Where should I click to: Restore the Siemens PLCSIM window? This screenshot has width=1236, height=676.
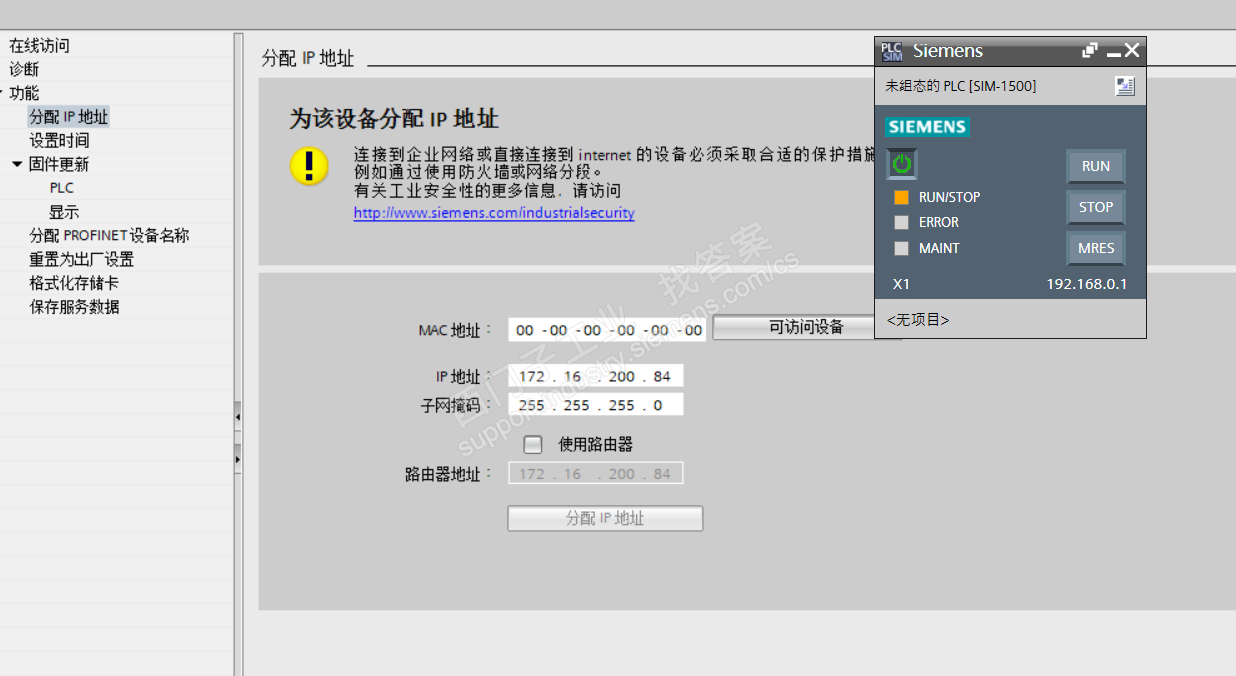pyautogui.click(x=1090, y=50)
